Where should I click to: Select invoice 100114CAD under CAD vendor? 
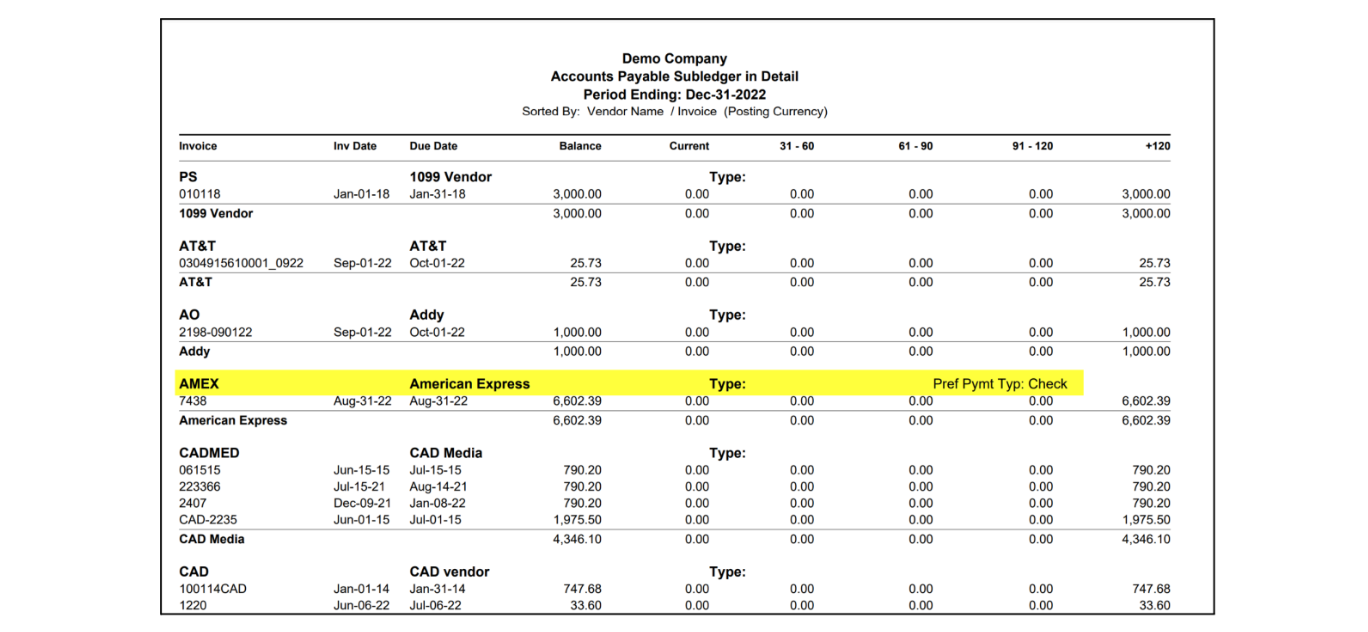point(213,589)
